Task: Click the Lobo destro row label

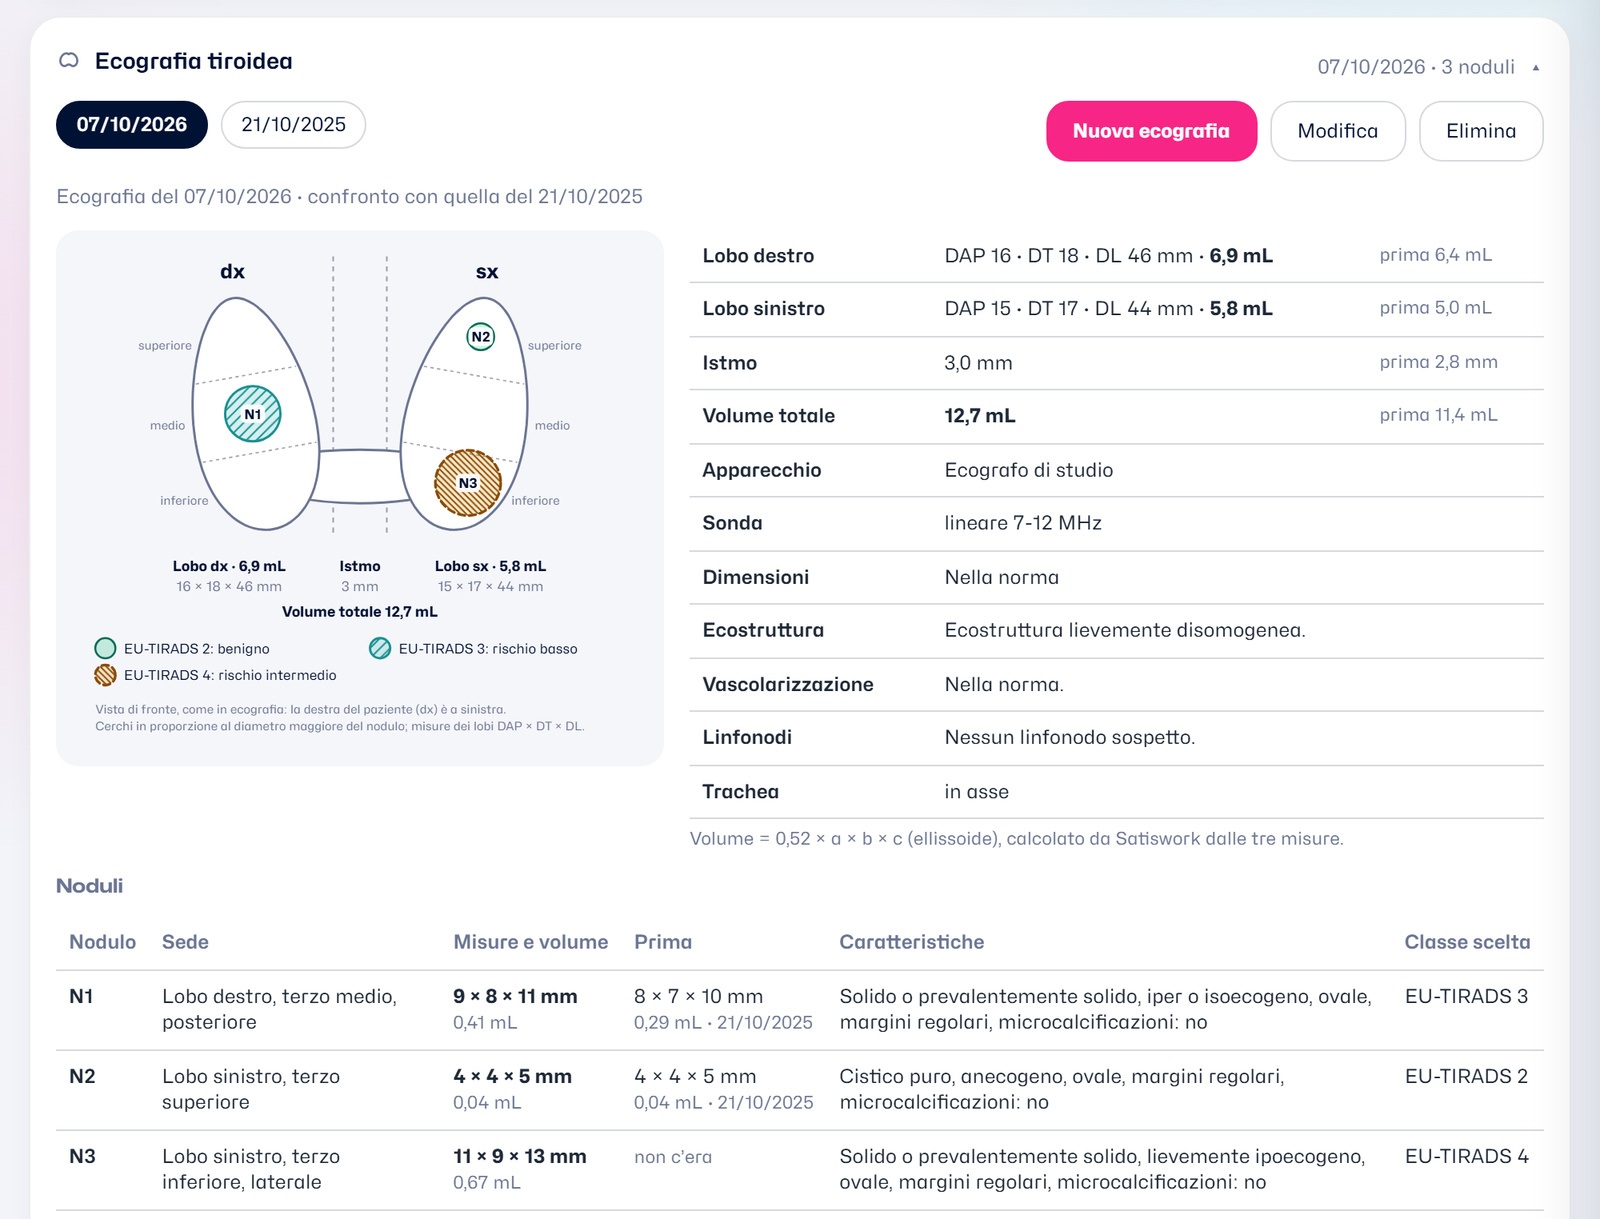Action: pos(758,256)
